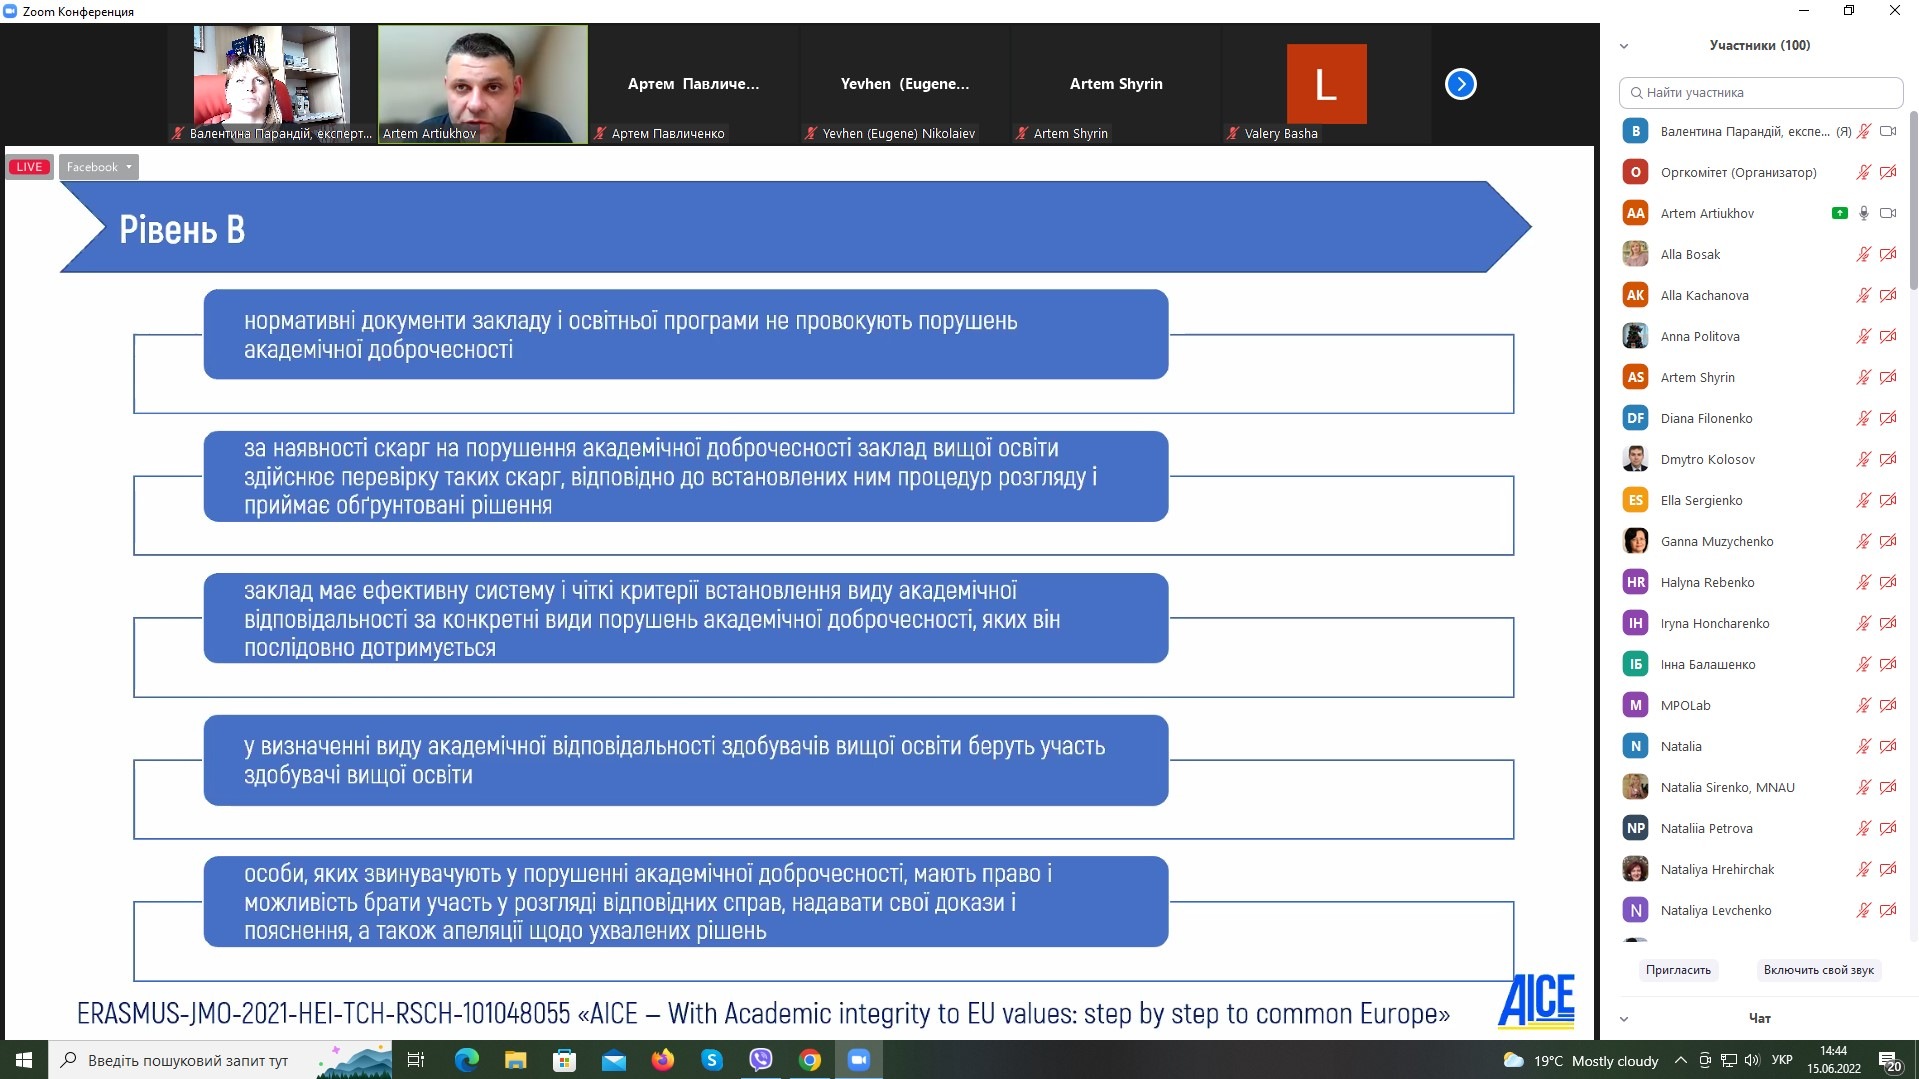Launch Microsoft Edge from the taskbar
The image size is (1919, 1079).
tap(466, 1060)
